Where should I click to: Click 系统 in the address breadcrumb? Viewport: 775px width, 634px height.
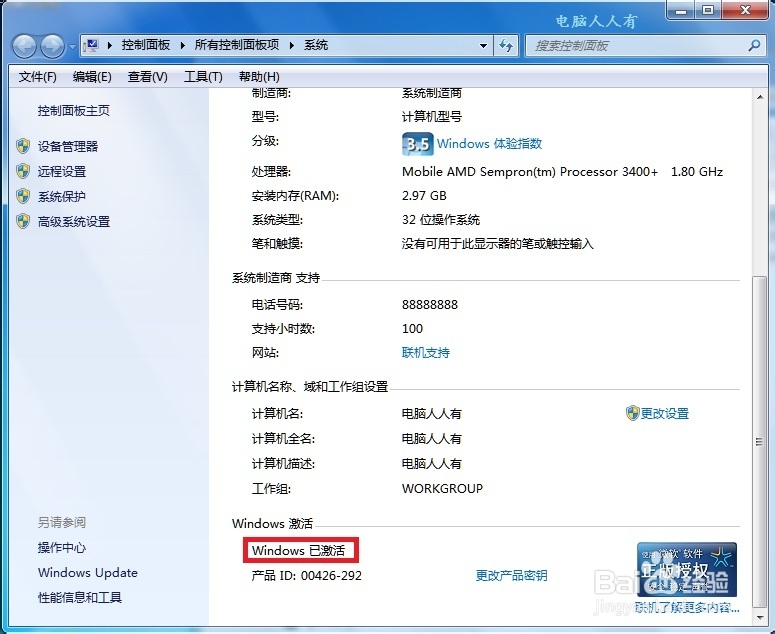(x=316, y=45)
